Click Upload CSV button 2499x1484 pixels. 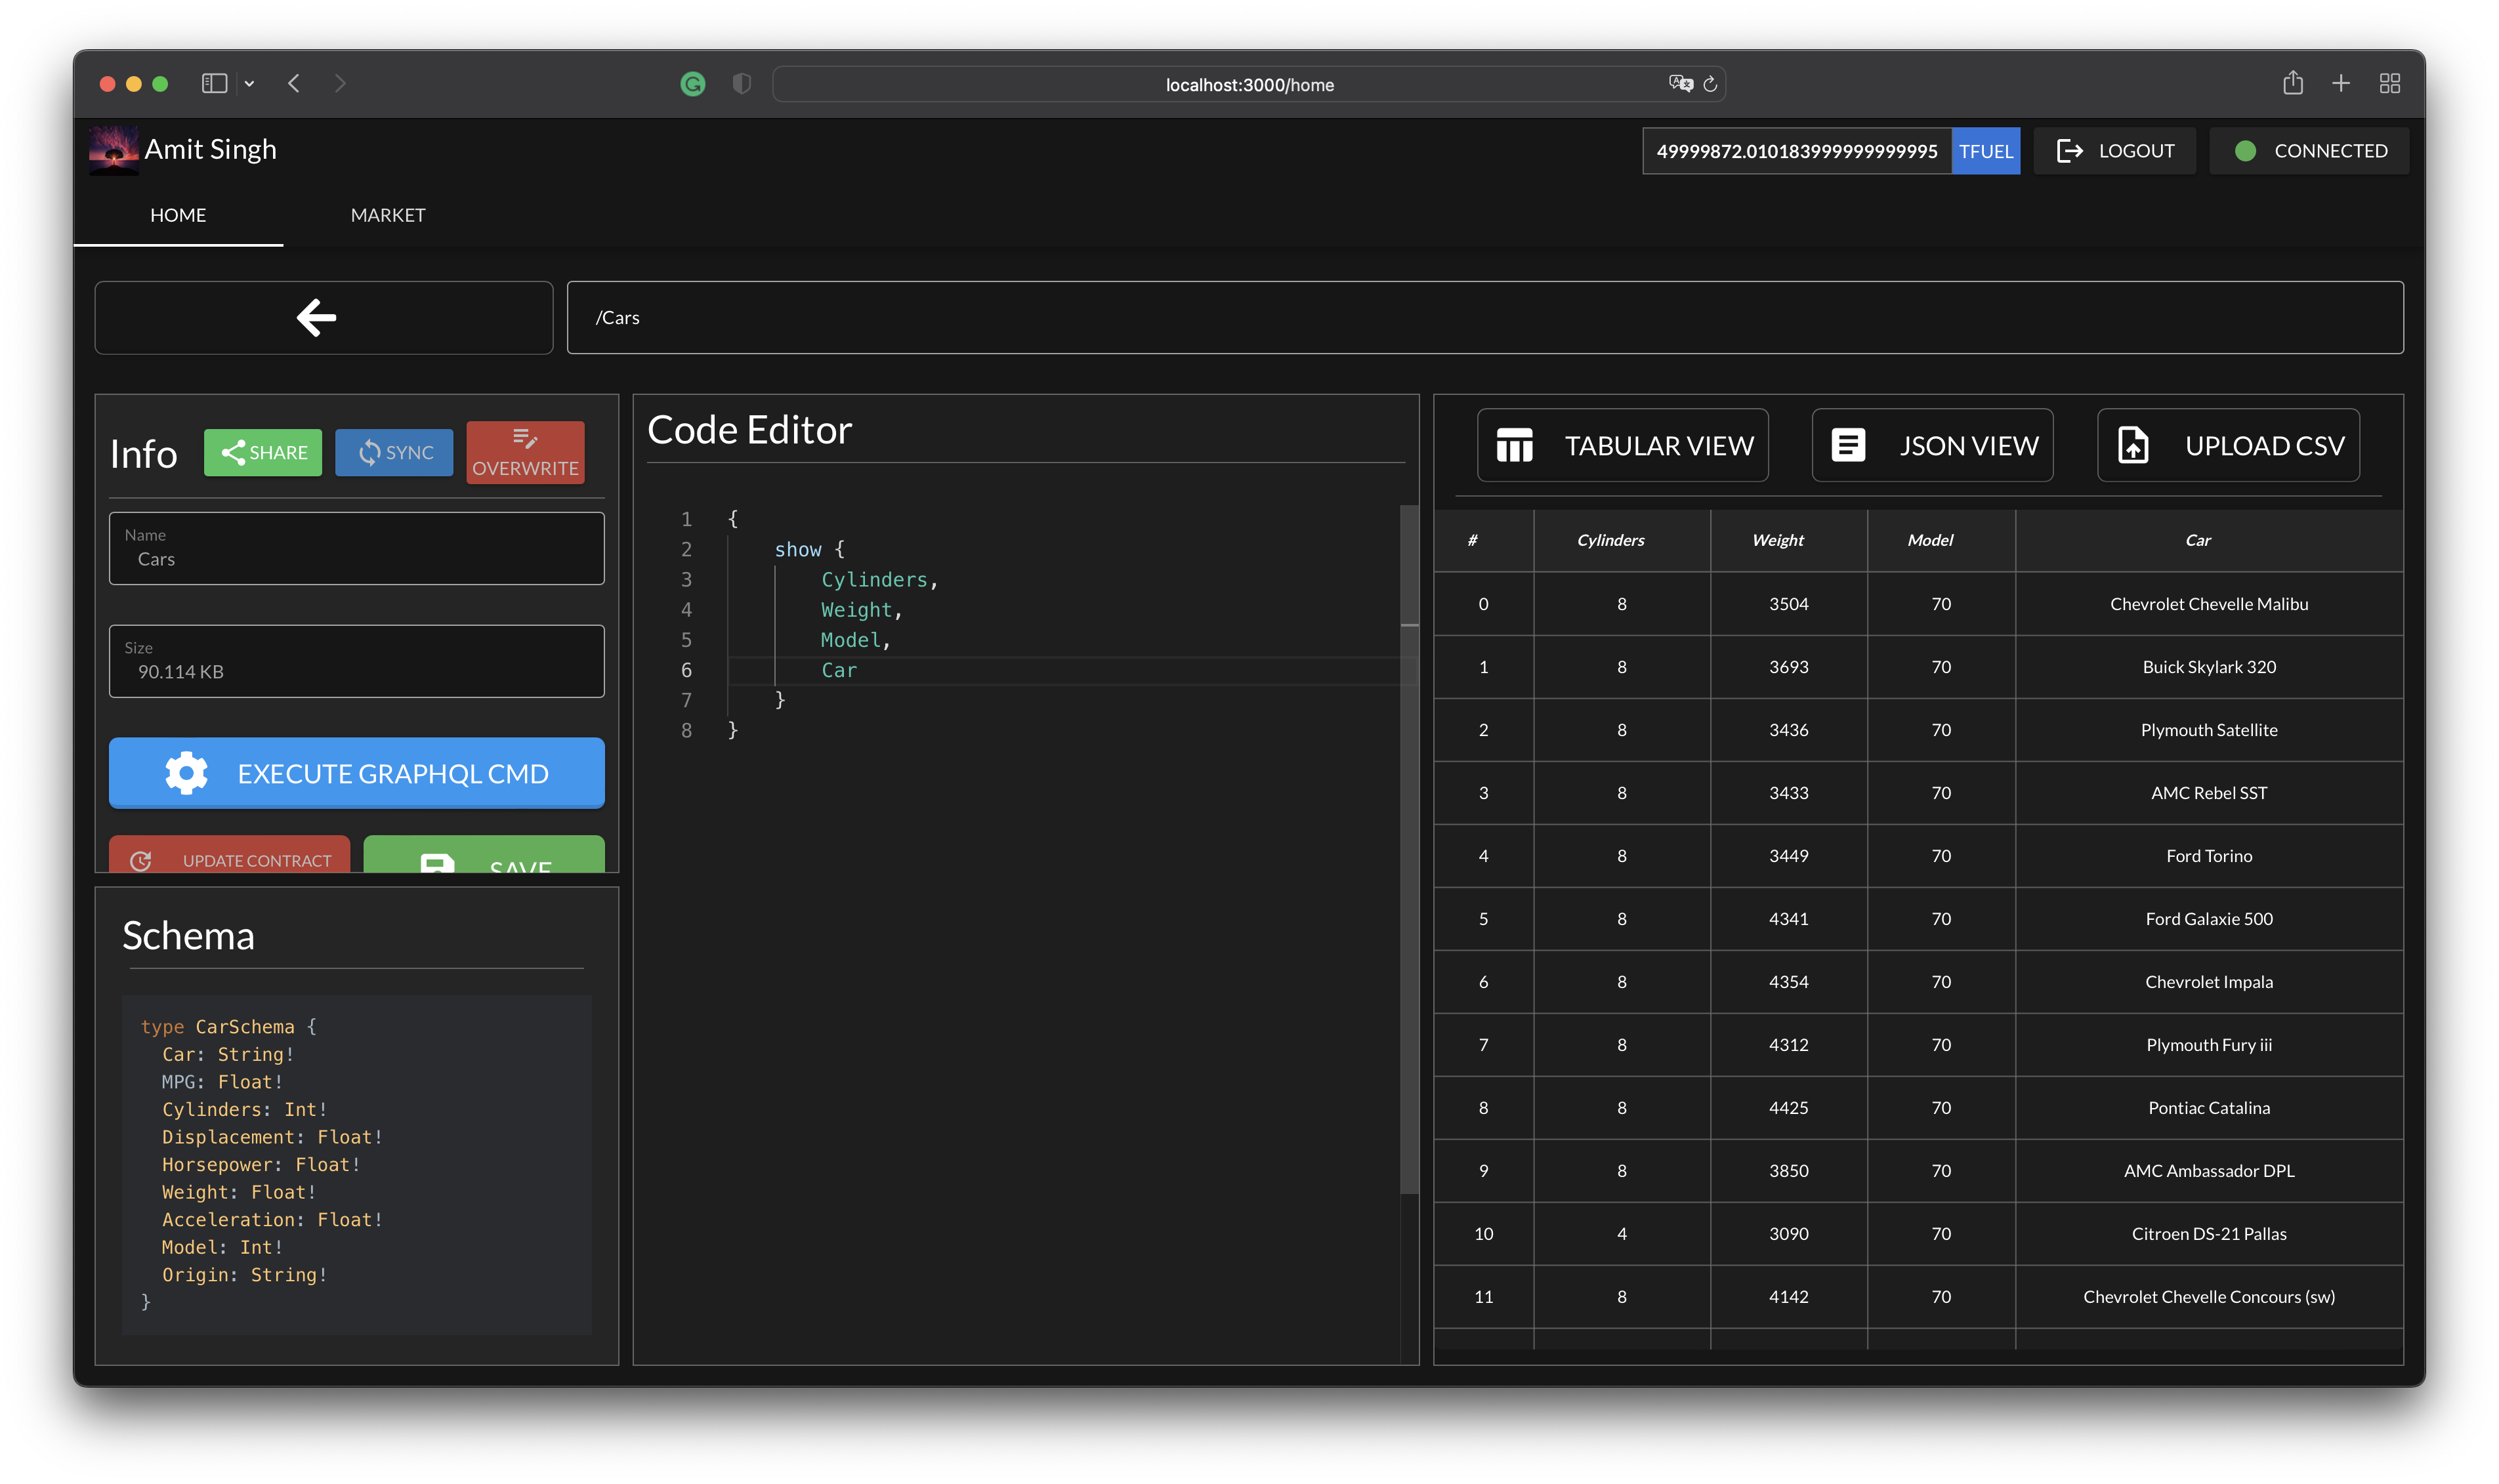(x=2228, y=445)
